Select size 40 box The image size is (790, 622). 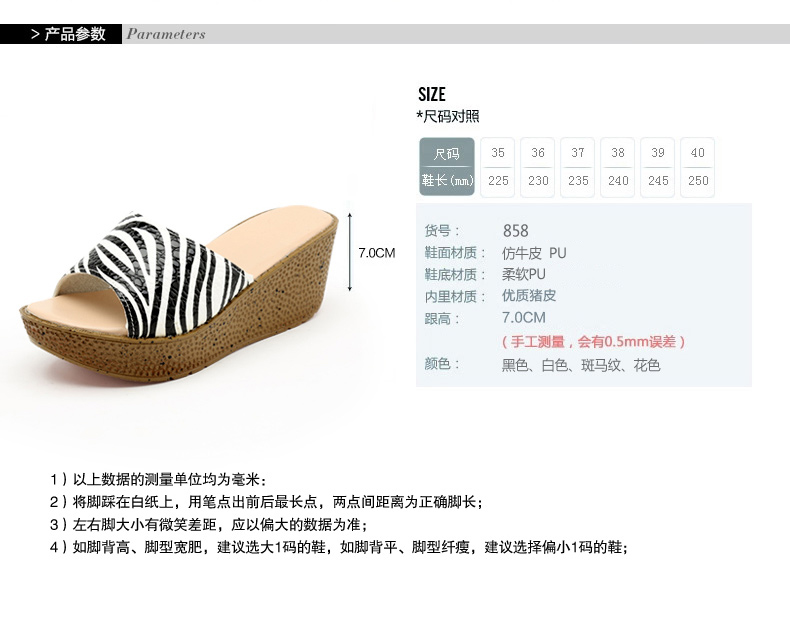[698, 167]
